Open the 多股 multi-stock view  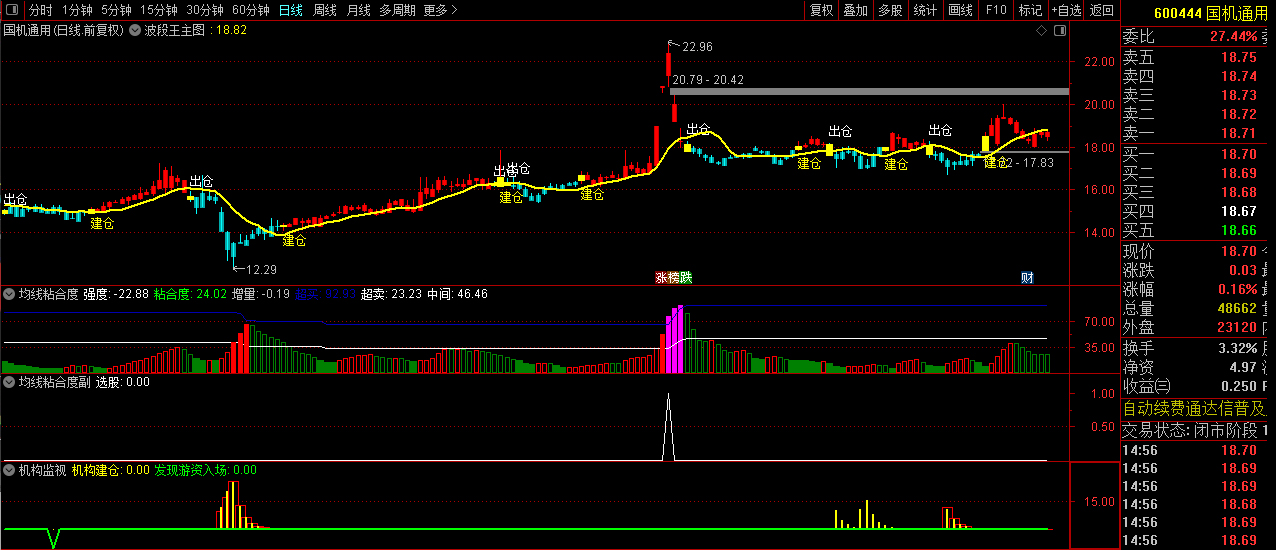coord(890,10)
